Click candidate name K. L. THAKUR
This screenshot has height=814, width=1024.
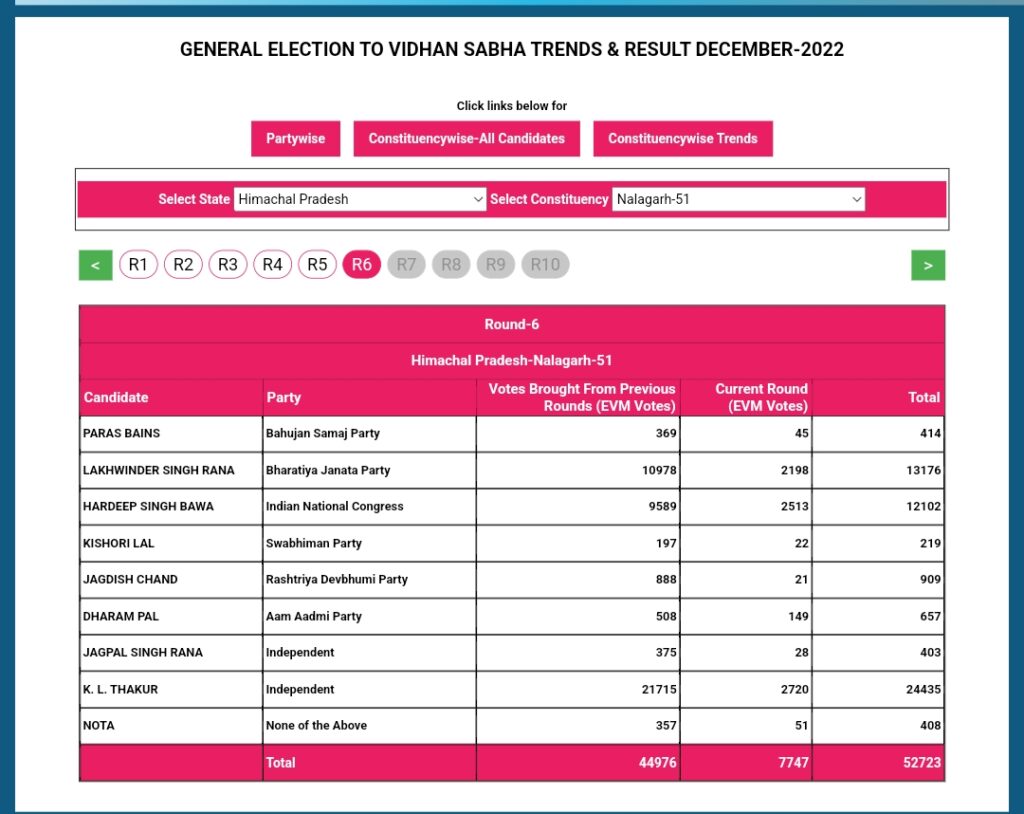coord(121,689)
